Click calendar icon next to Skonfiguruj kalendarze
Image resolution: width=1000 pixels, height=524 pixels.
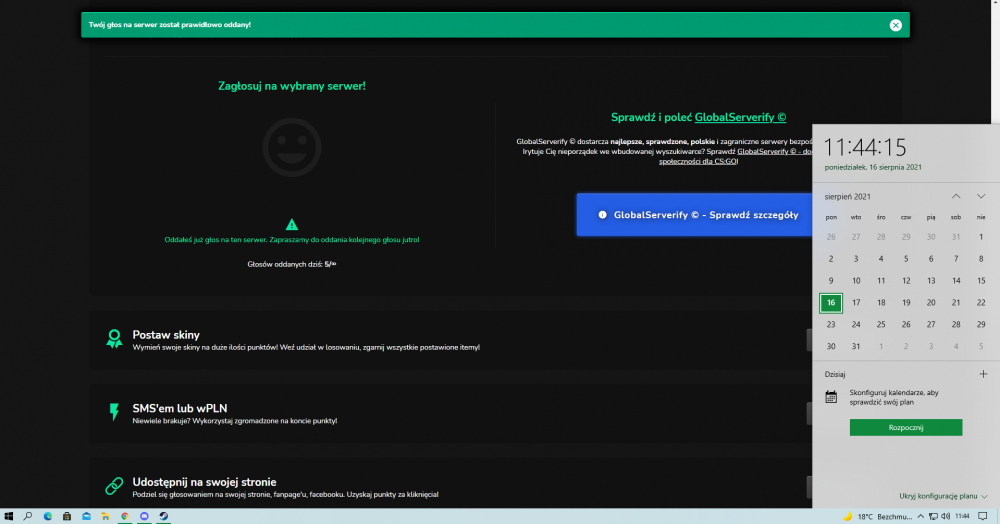pos(831,397)
